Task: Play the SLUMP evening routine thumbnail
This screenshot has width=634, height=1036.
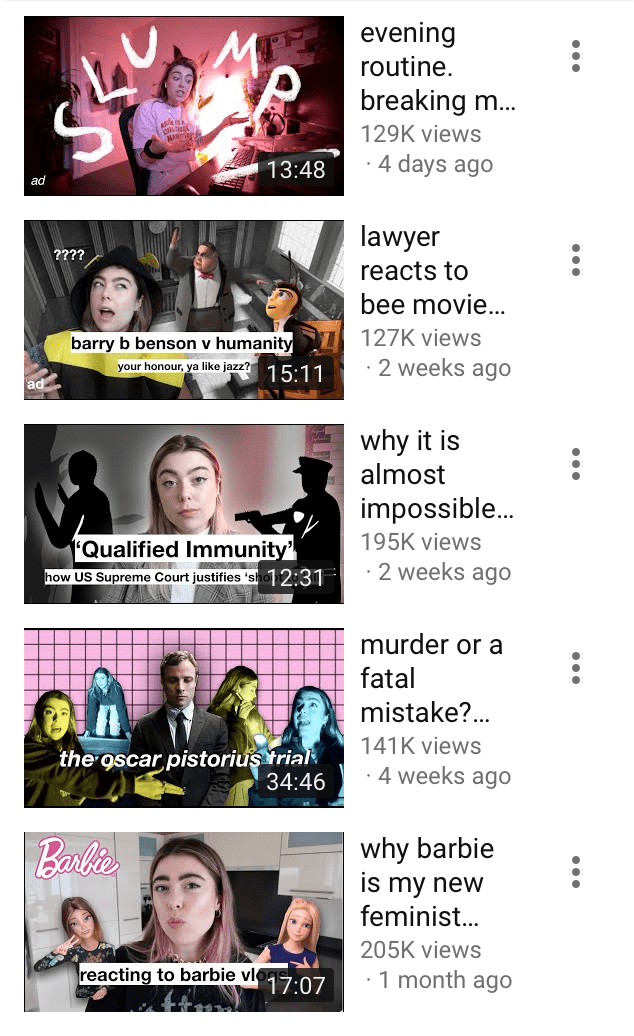Action: (x=184, y=106)
